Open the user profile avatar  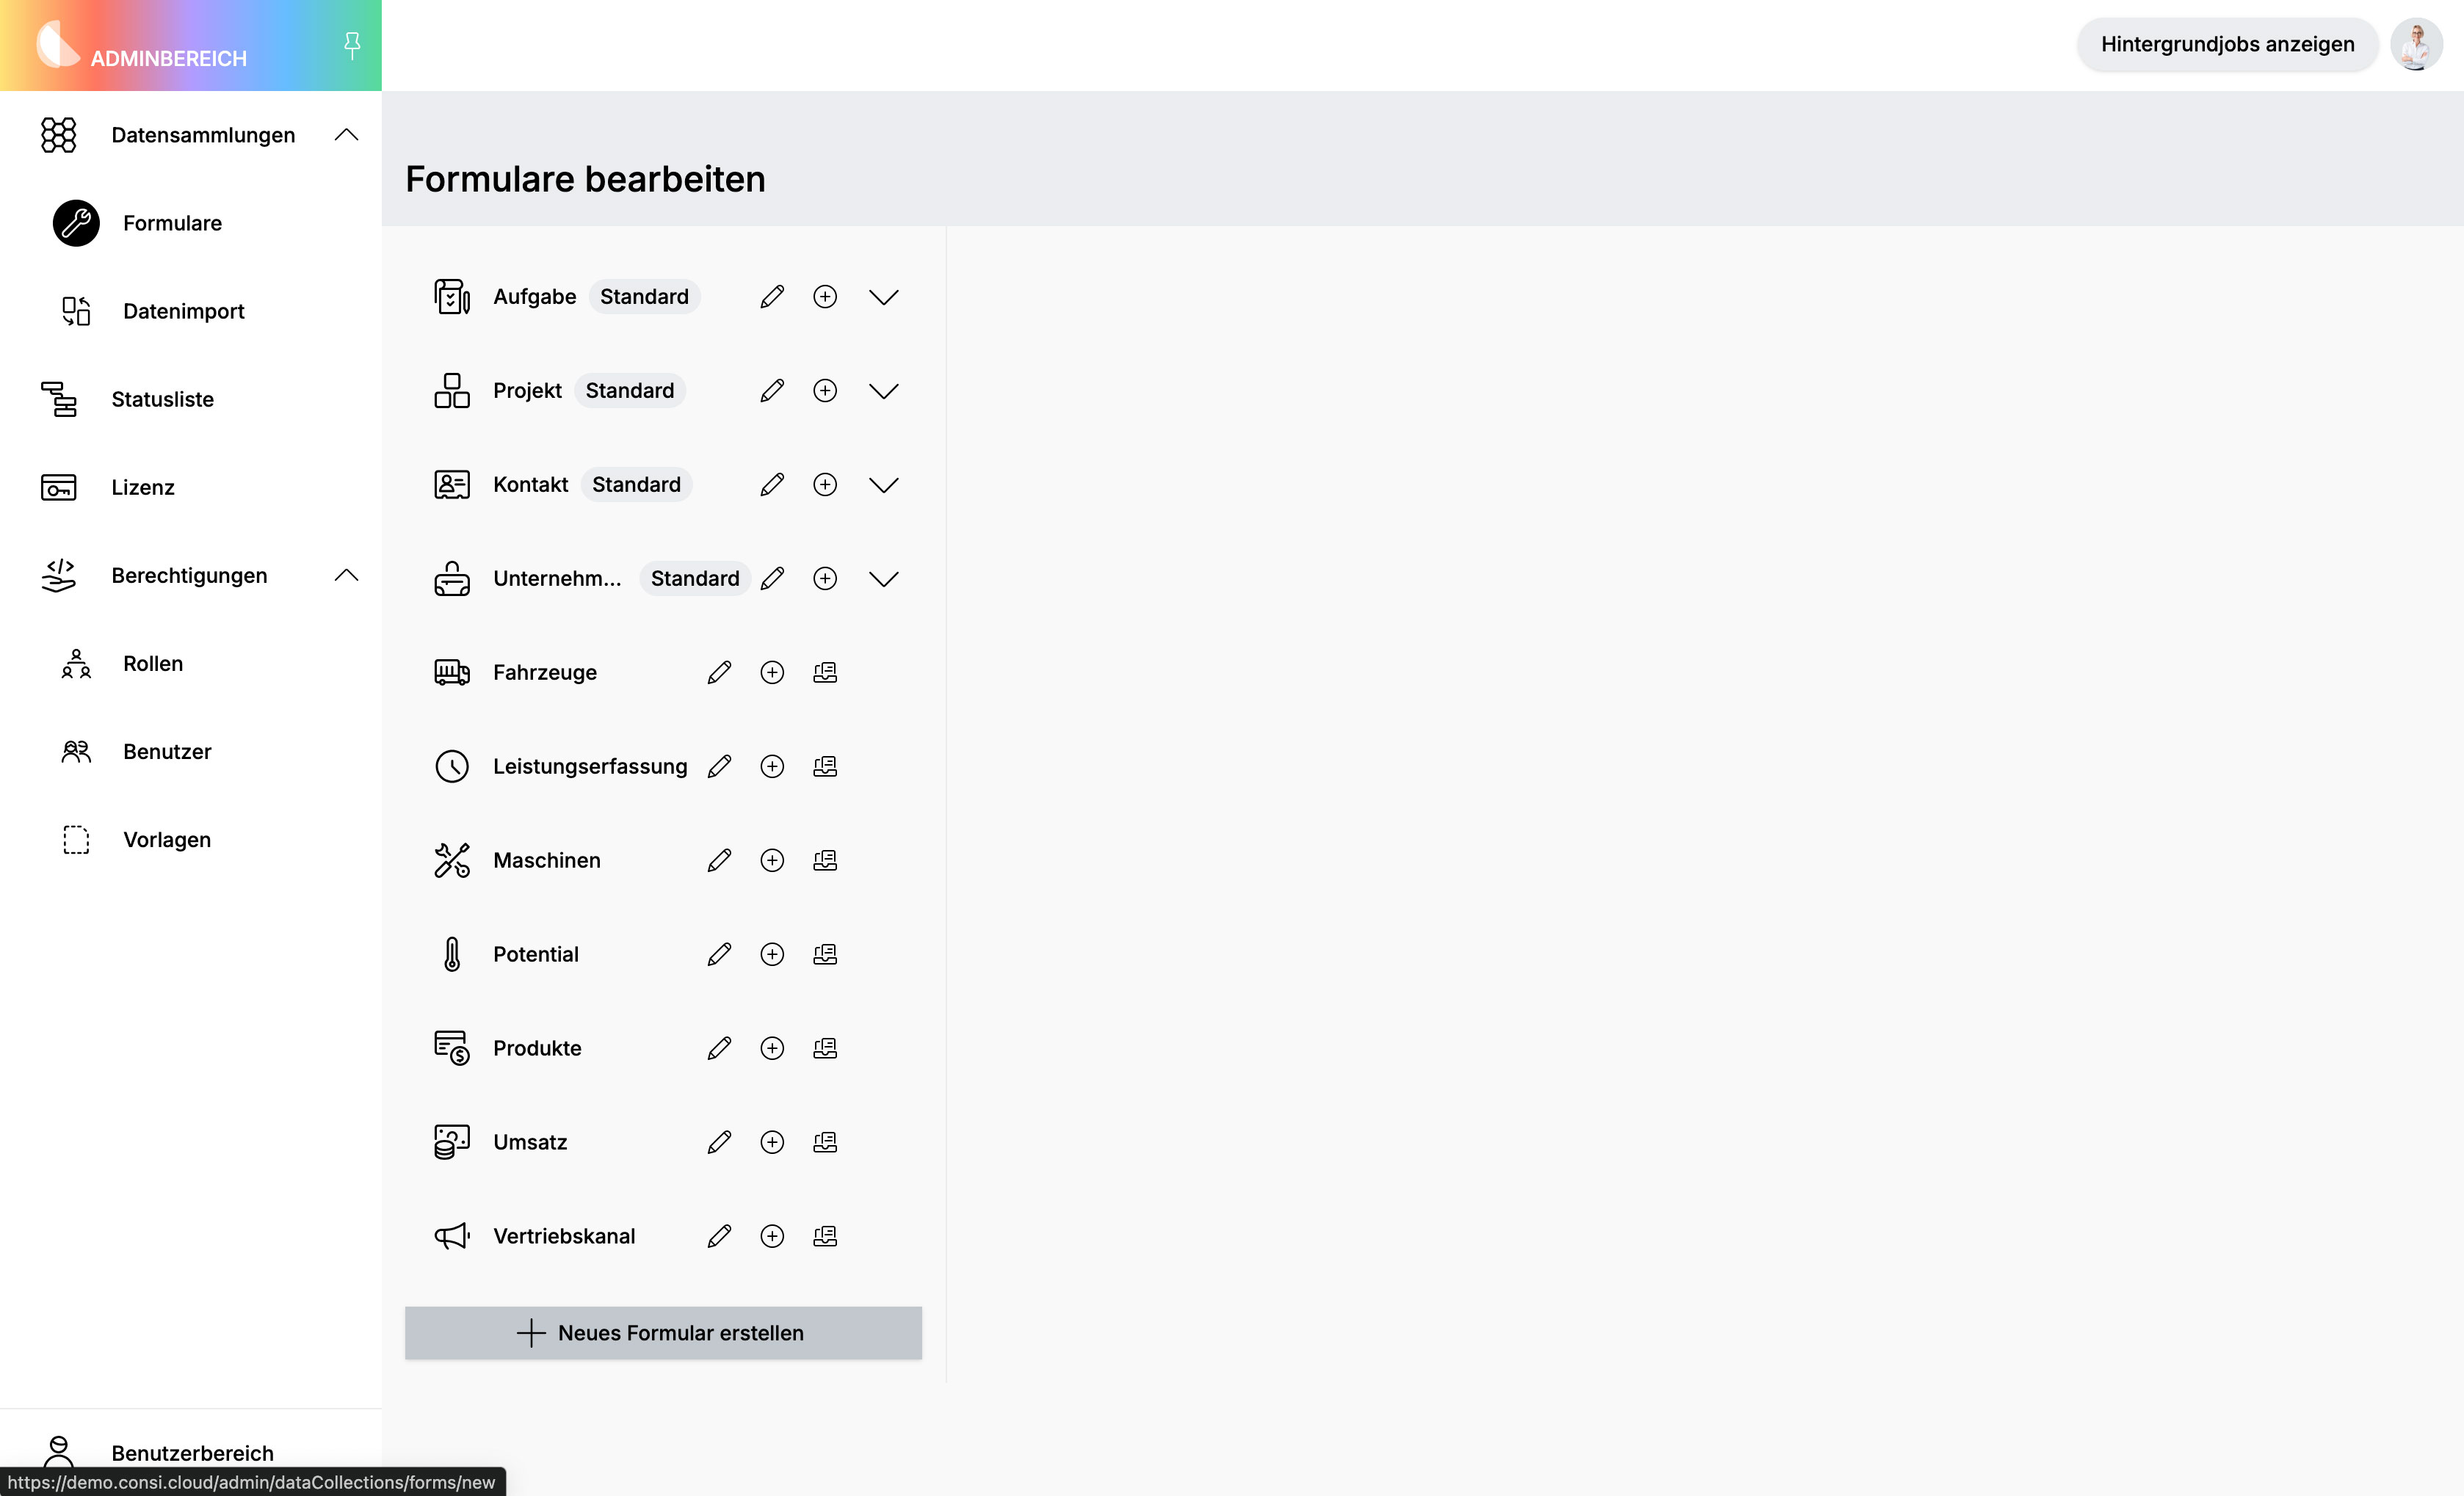(2416, 45)
